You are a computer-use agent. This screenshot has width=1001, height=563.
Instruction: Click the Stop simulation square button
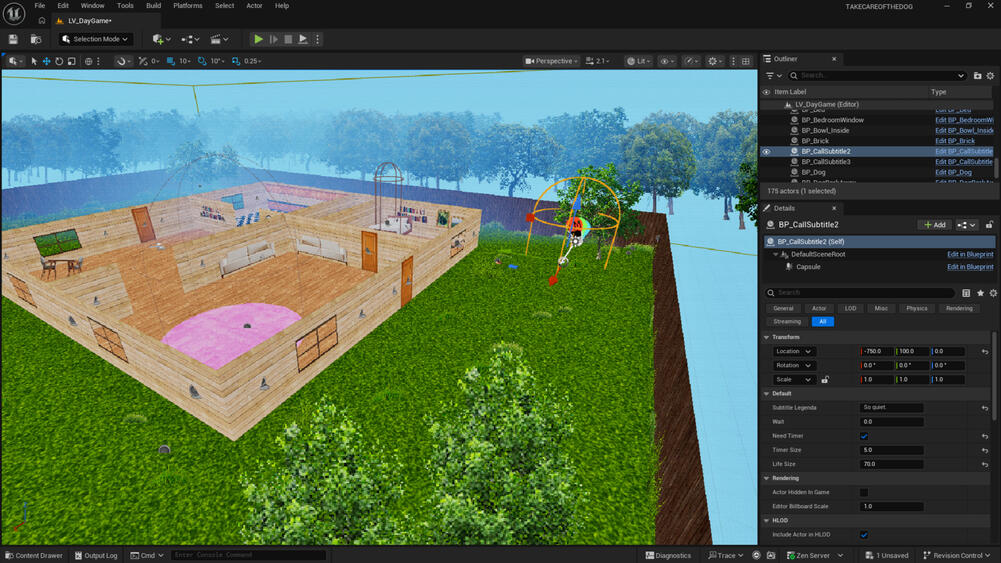click(x=289, y=40)
